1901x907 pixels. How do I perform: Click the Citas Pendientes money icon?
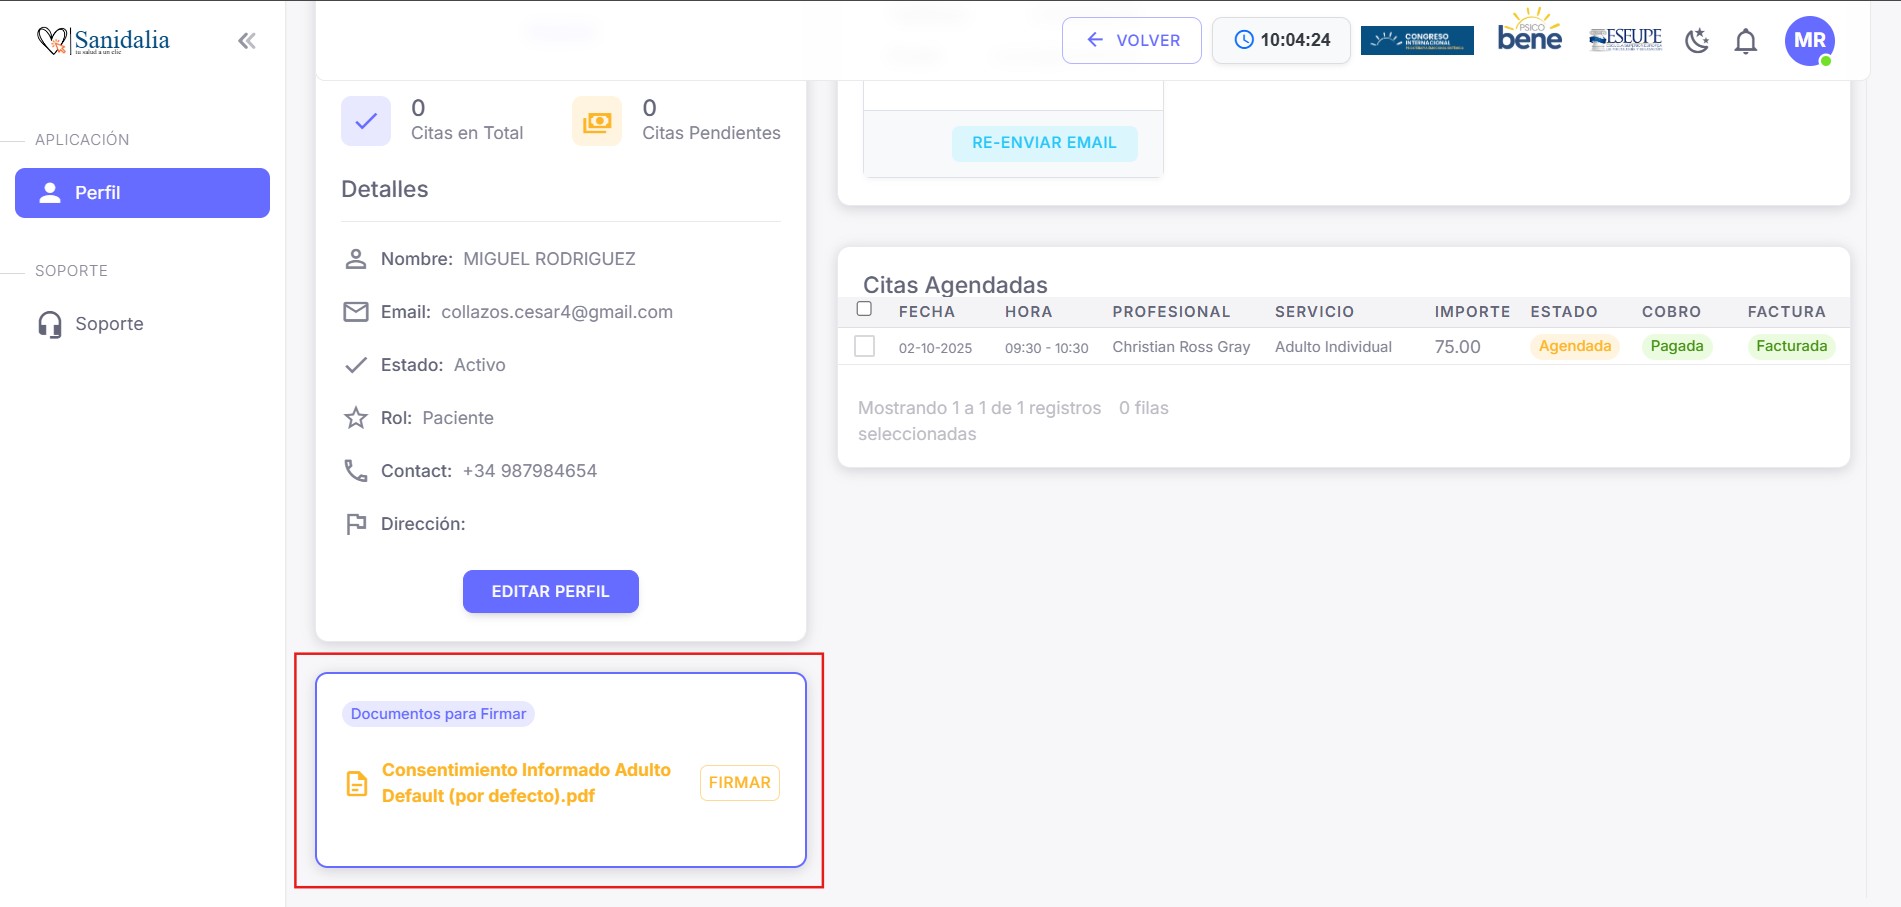click(596, 121)
